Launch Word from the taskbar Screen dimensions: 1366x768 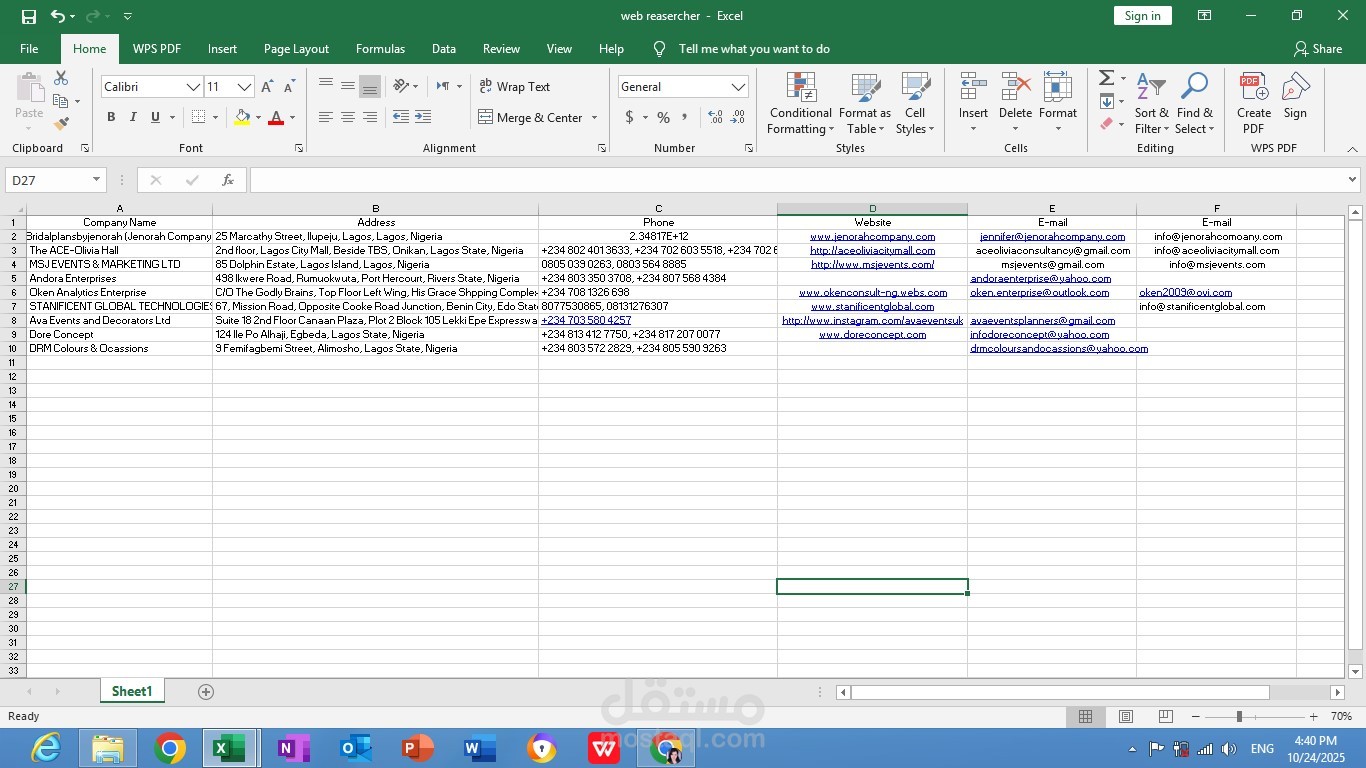(x=480, y=748)
